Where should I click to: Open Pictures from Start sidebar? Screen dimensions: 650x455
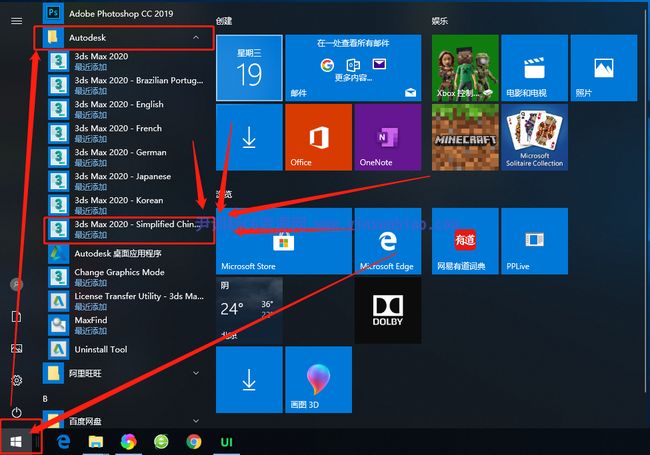point(17,349)
